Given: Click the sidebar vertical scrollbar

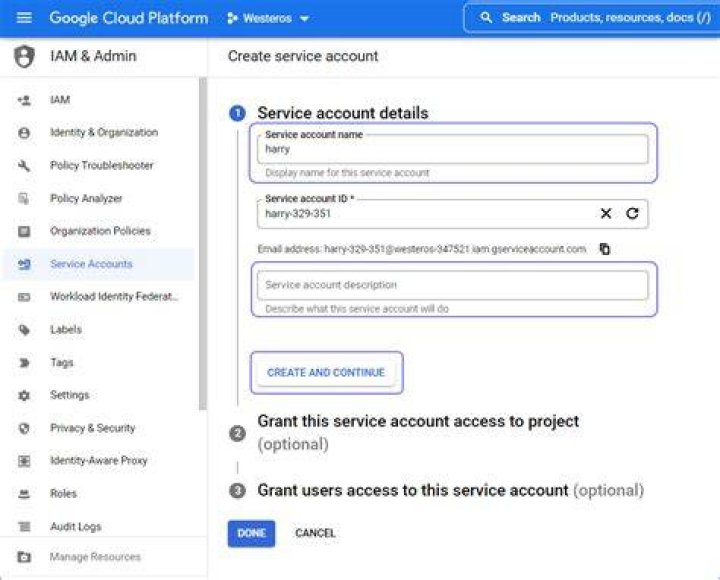Looking at the screenshot, I should [x=202, y=243].
